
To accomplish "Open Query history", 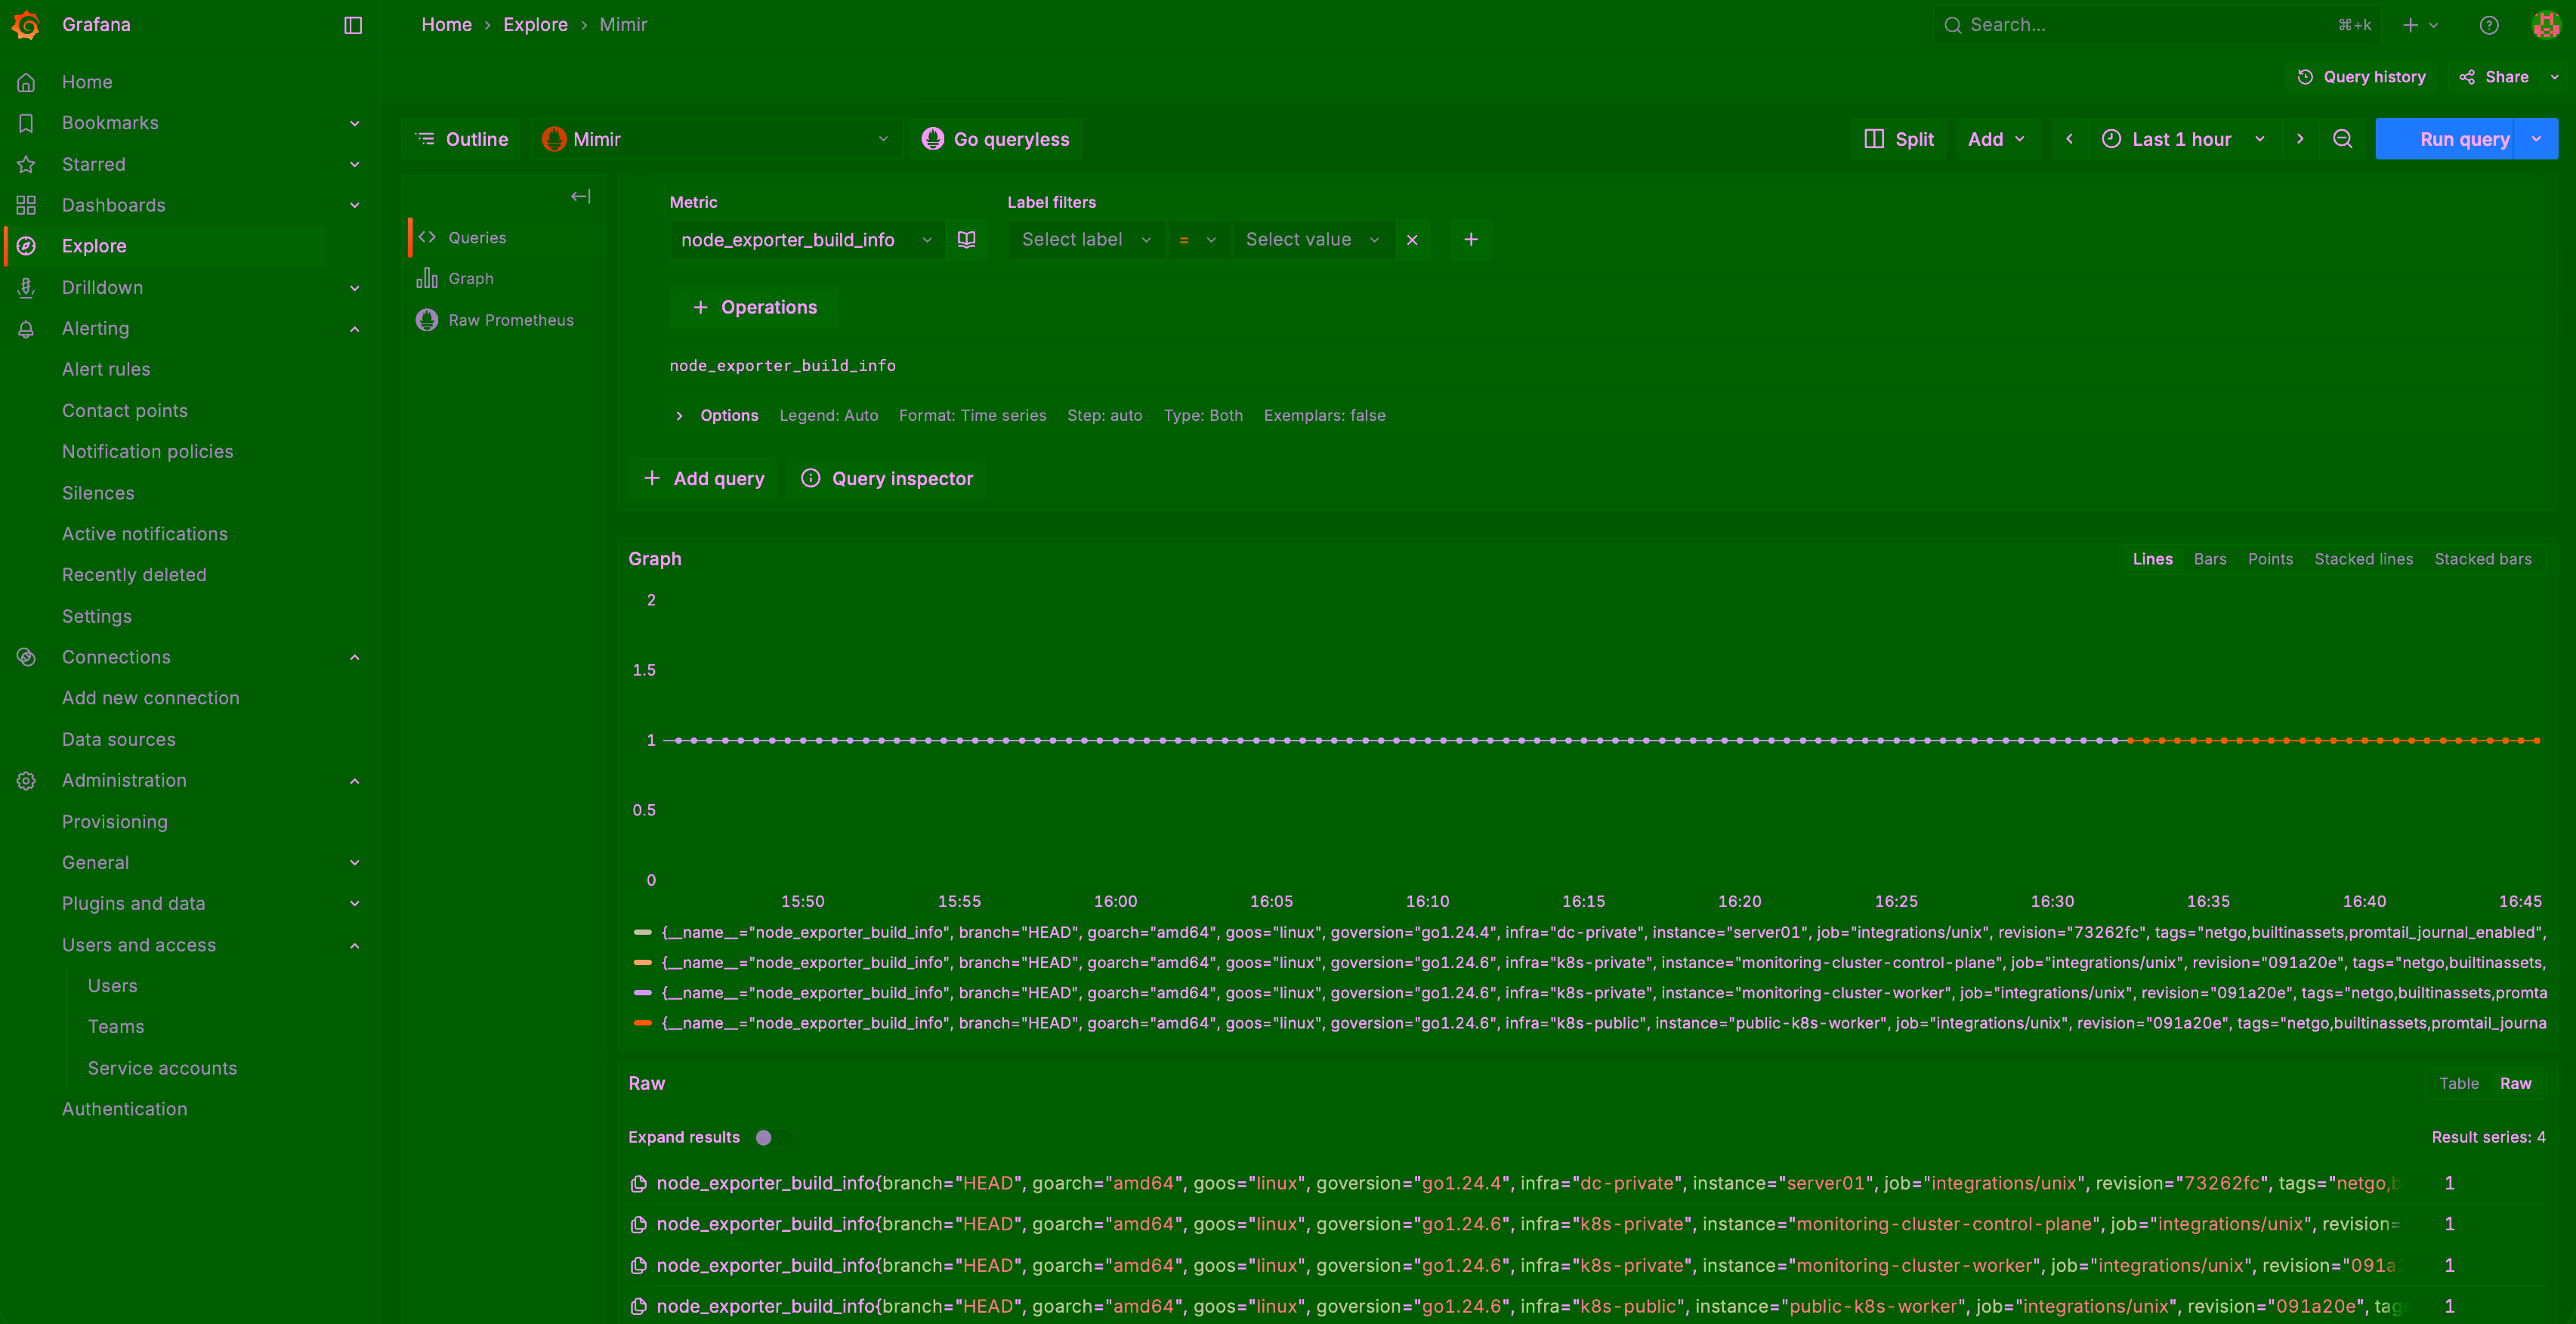I will (x=2361, y=76).
